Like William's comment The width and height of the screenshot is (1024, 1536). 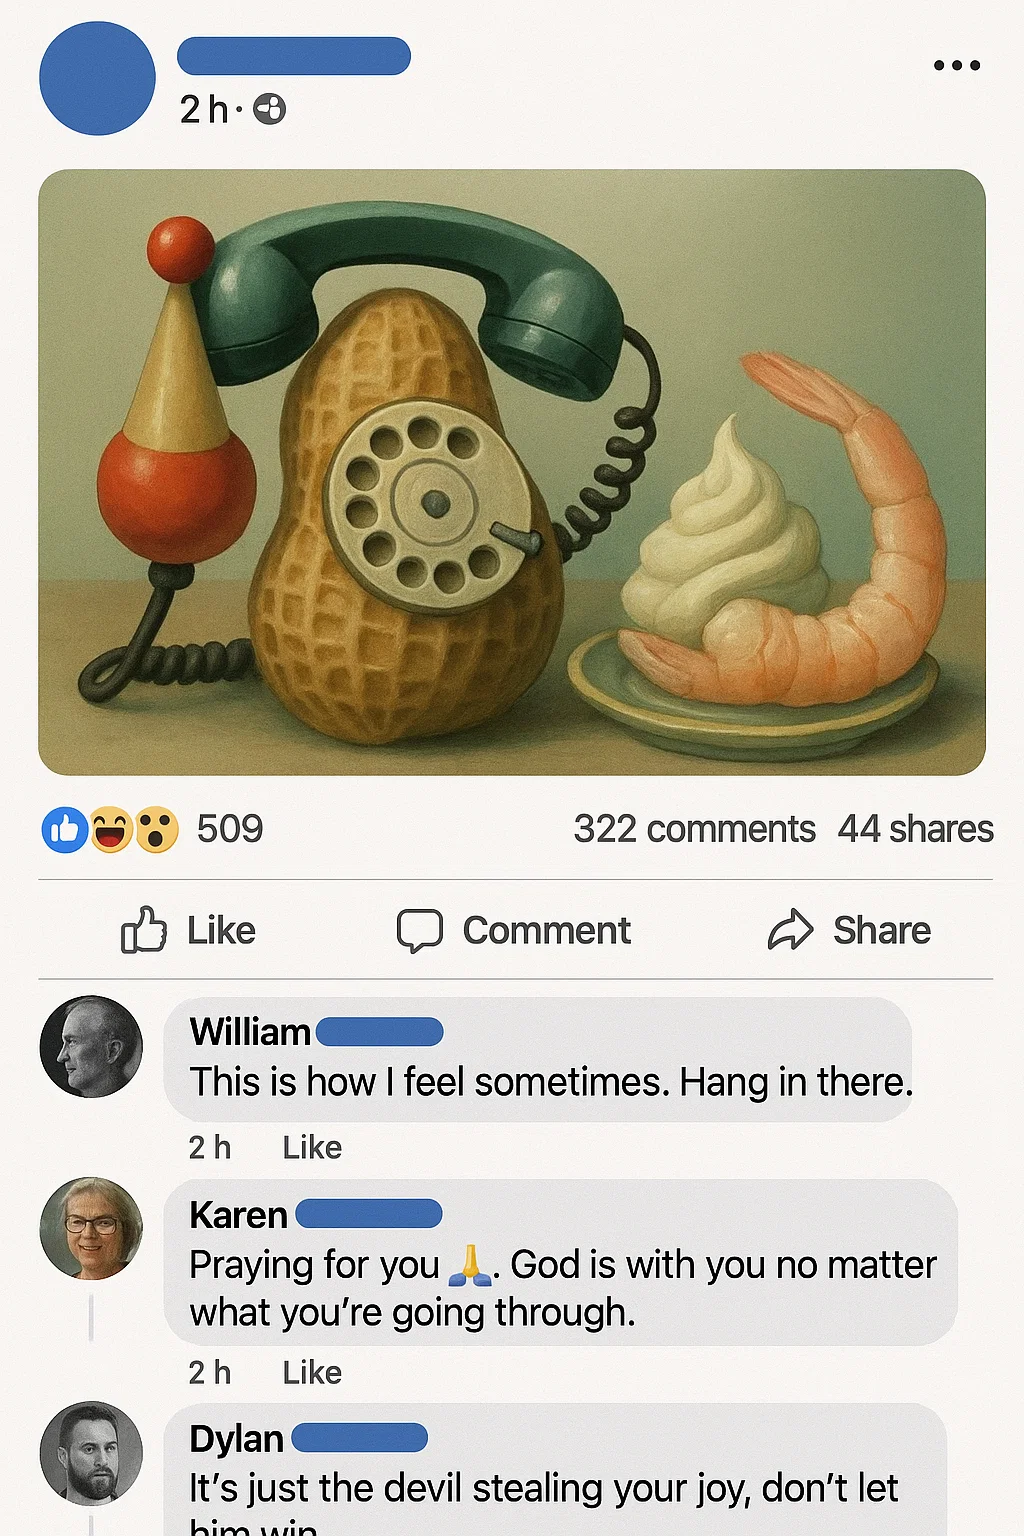(312, 1147)
